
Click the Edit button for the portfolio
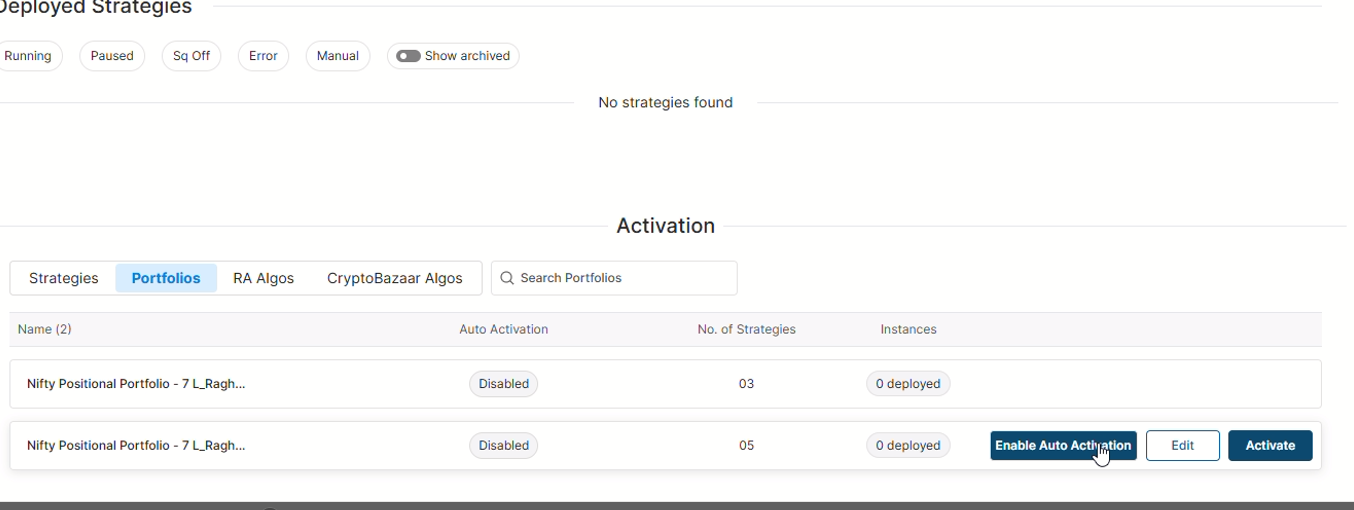click(1182, 445)
